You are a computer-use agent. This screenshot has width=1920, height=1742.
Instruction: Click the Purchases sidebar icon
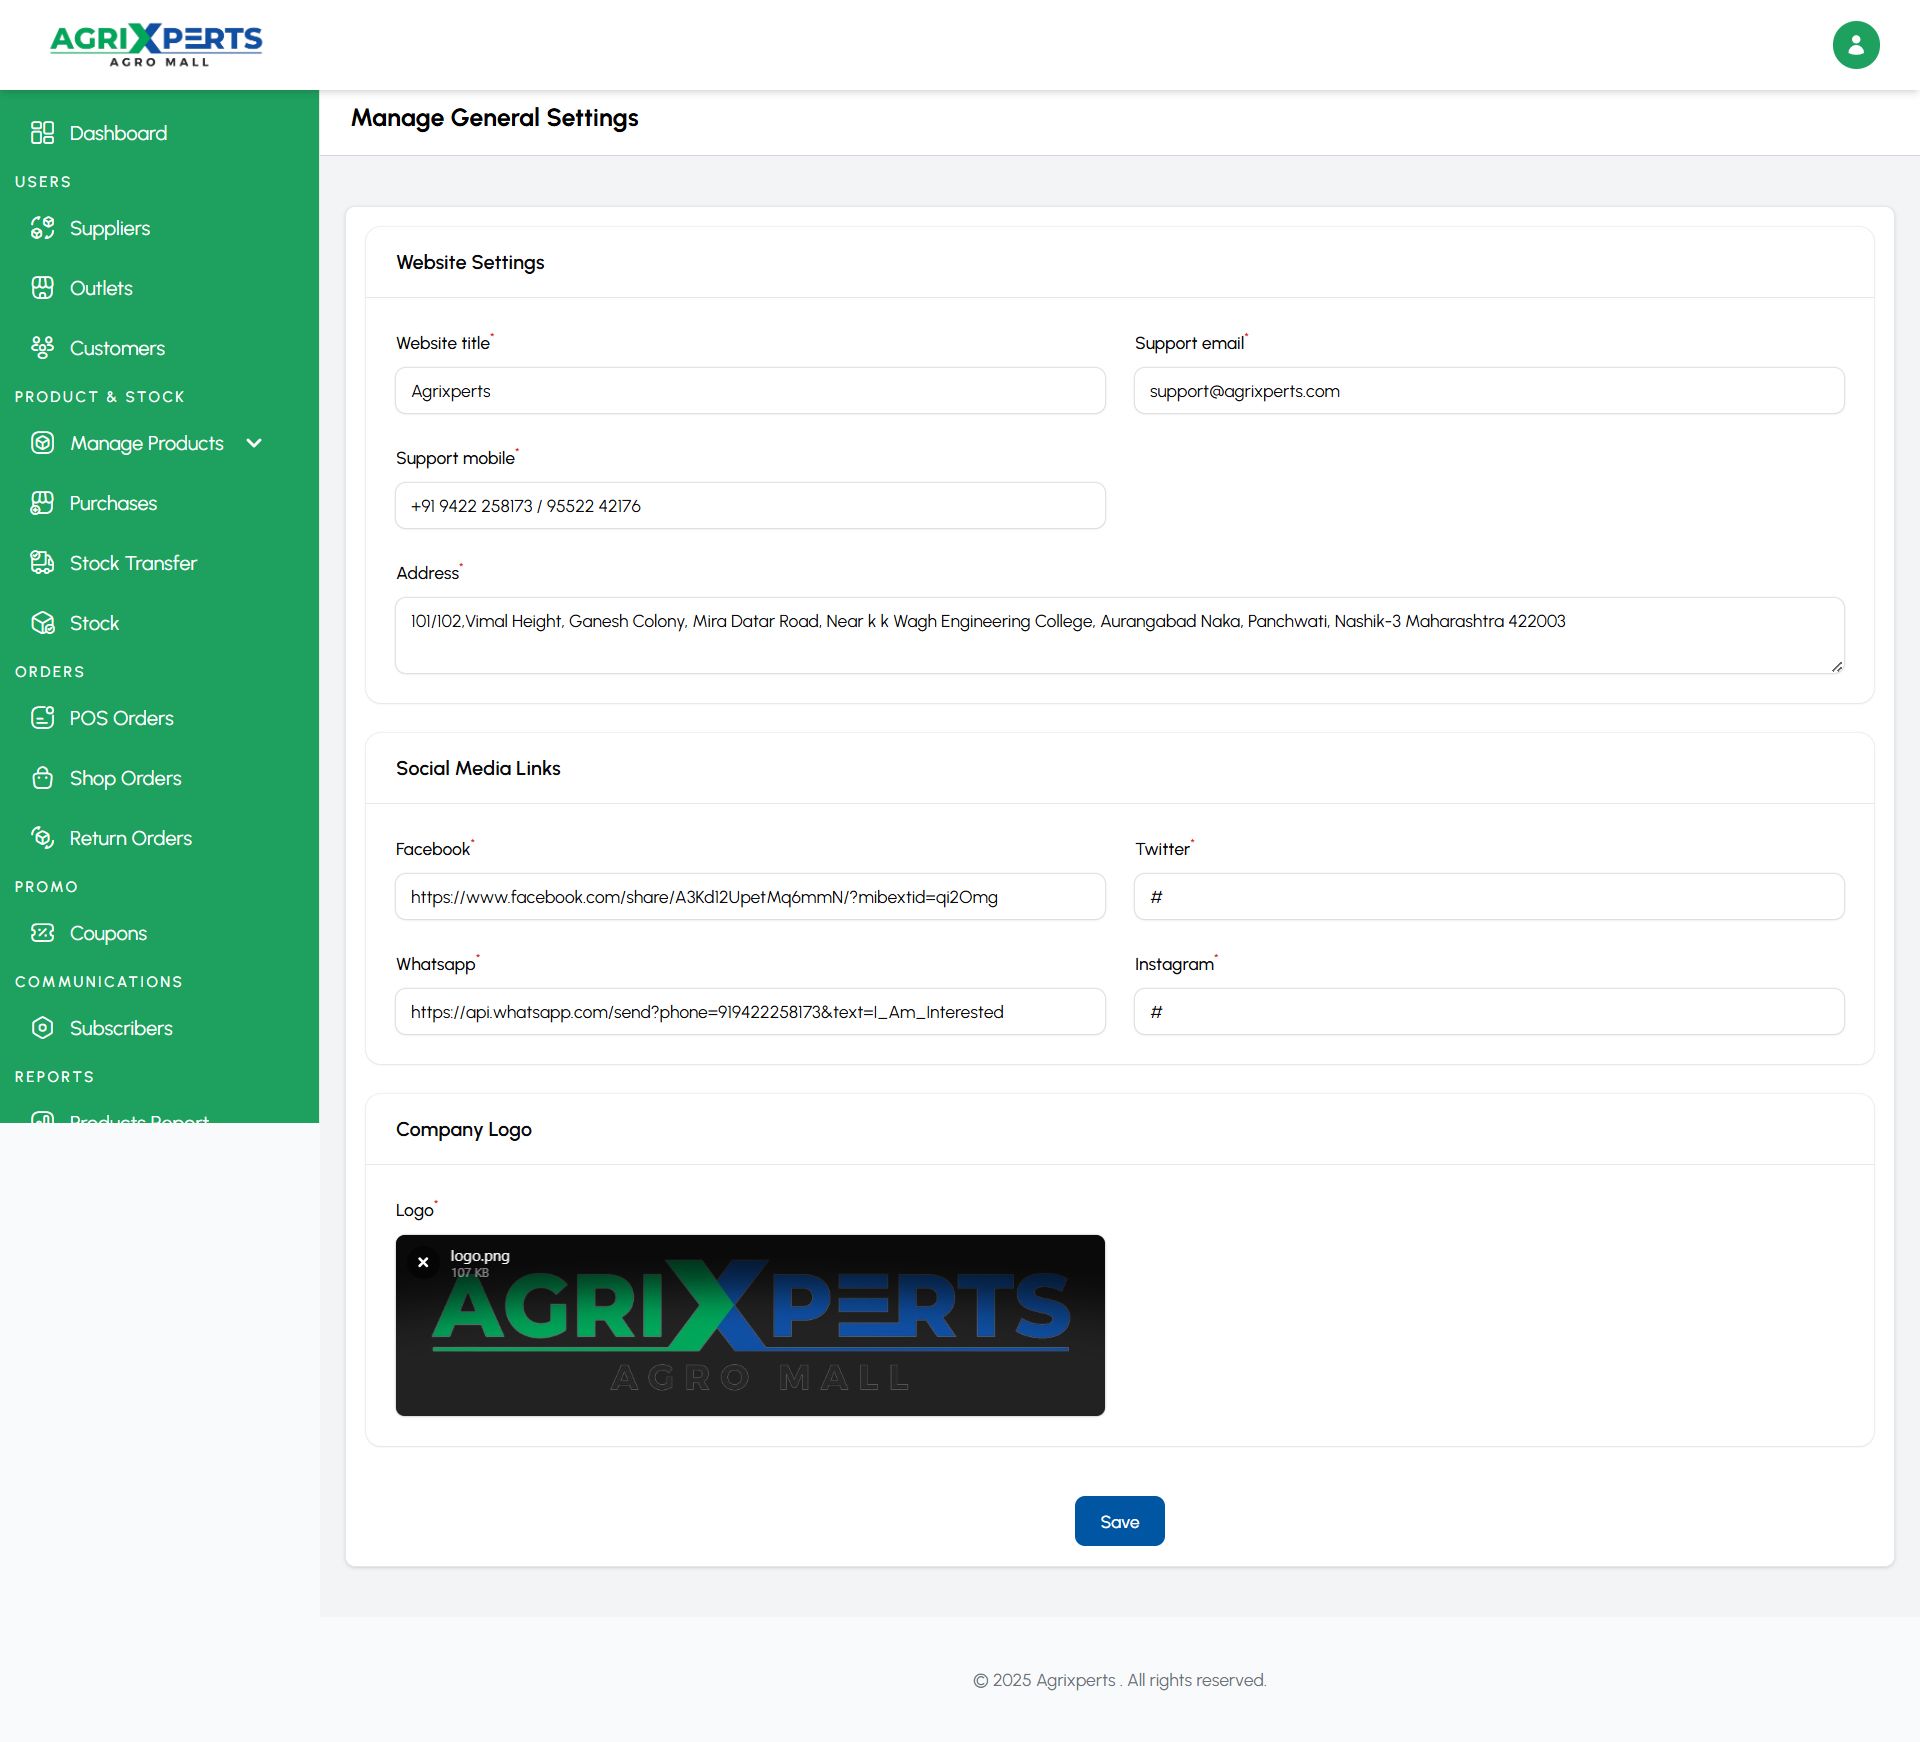(x=42, y=503)
